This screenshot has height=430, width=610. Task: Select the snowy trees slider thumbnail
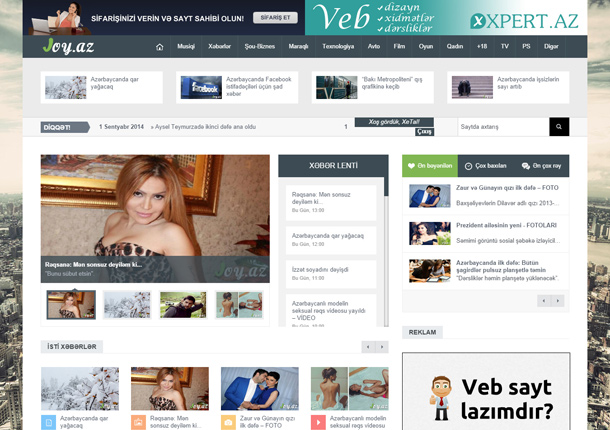click(x=127, y=305)
